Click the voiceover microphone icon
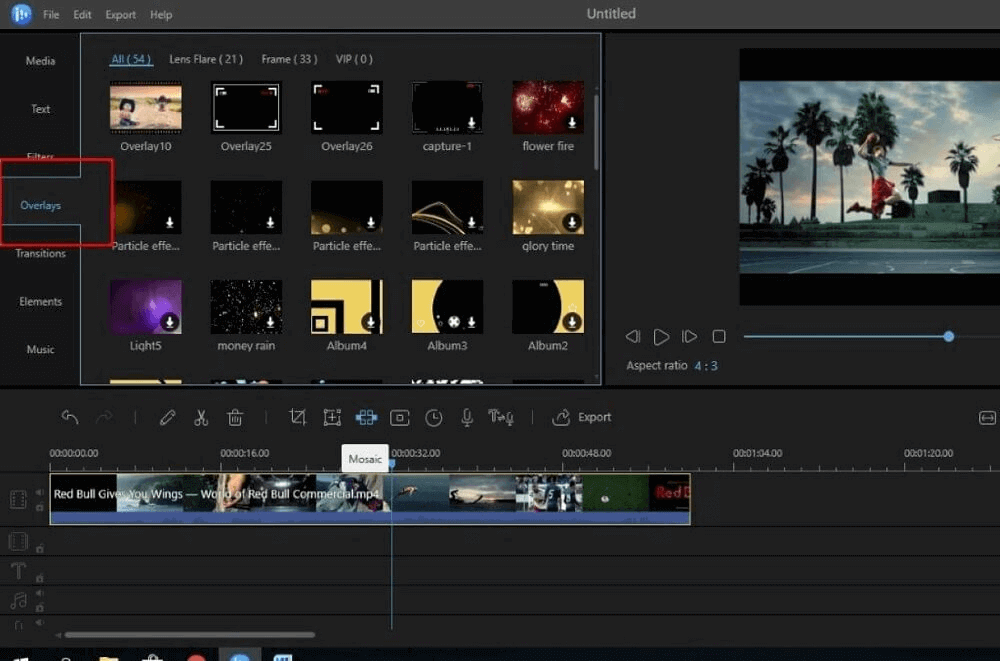The image size is (1000, 661). 467,417
